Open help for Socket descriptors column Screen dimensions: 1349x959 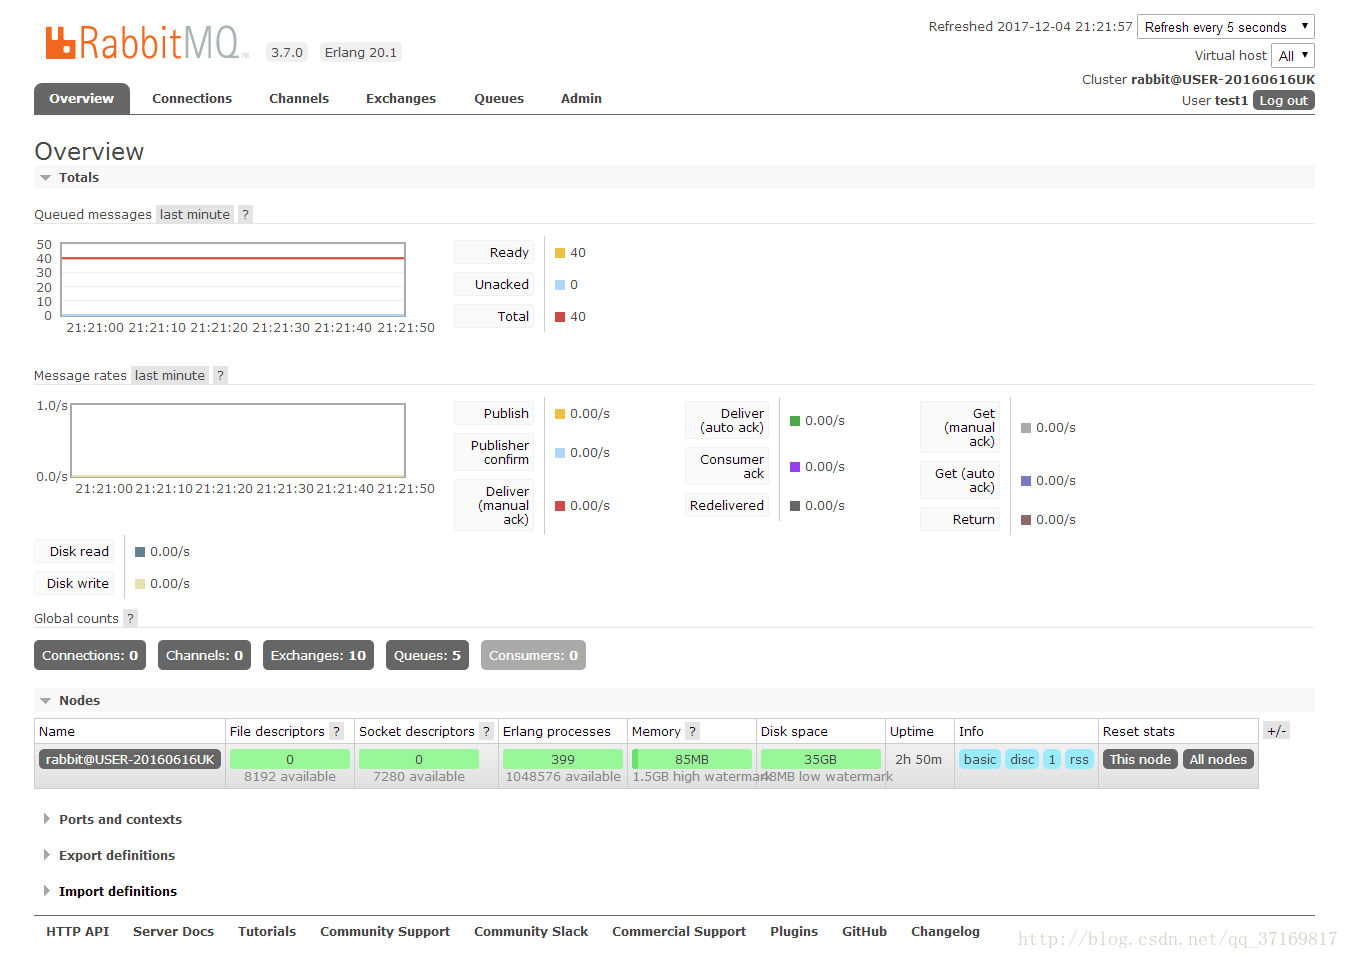(486, 731)
